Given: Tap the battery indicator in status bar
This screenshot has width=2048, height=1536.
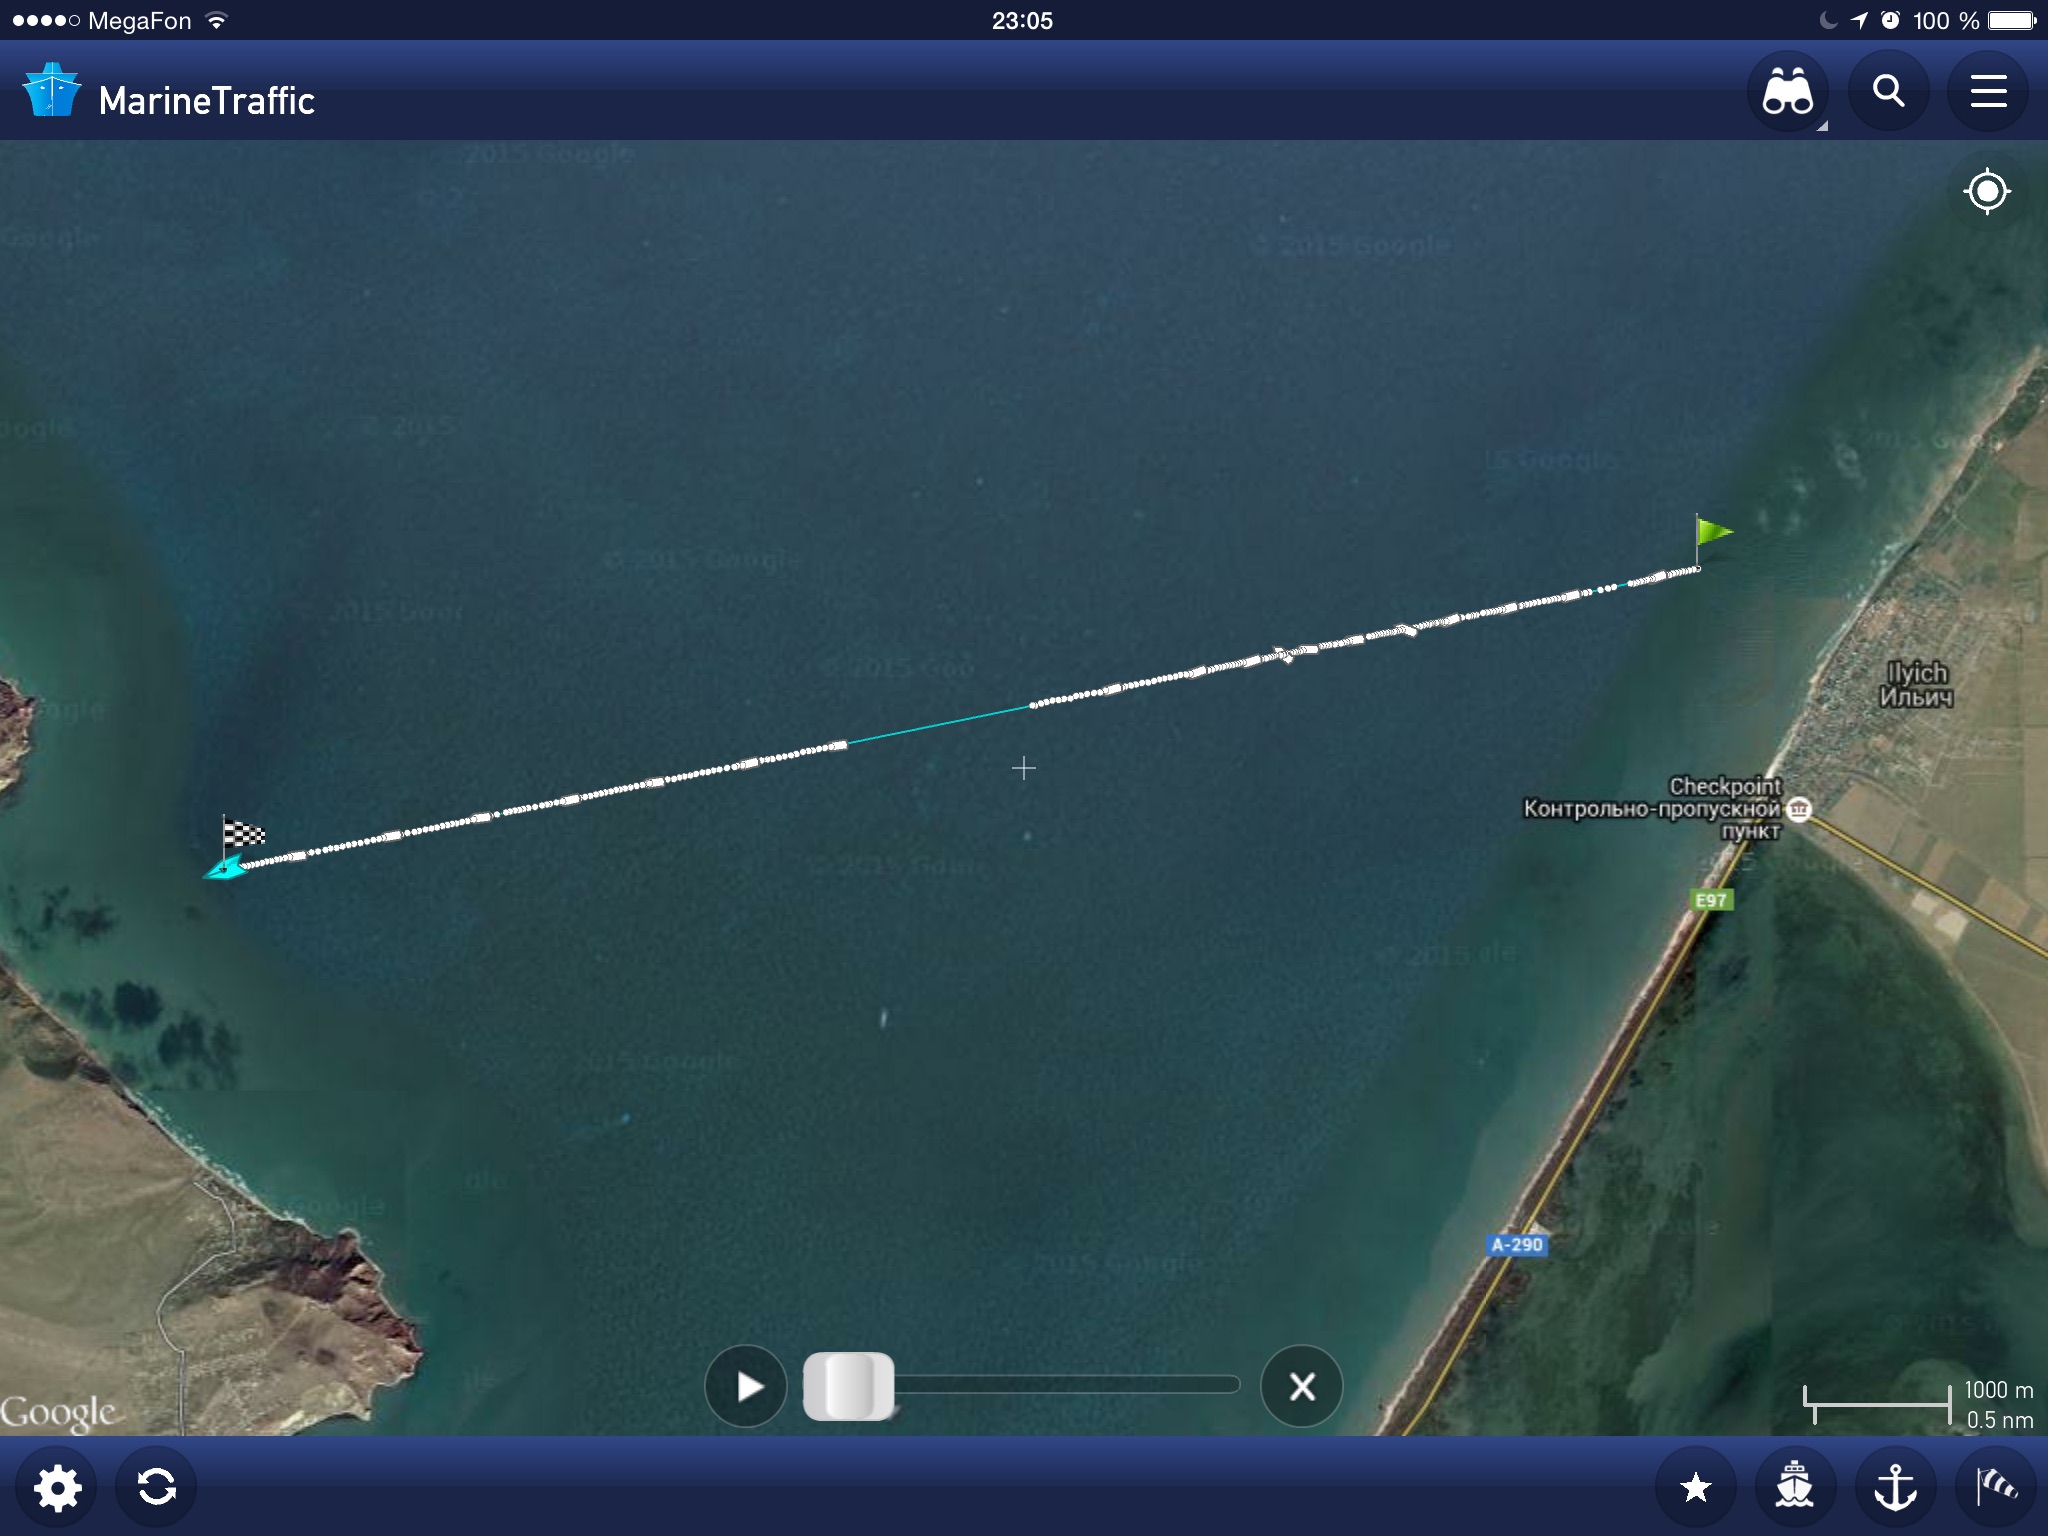Looking at the screenshot, I should (x=2013, y=20).
